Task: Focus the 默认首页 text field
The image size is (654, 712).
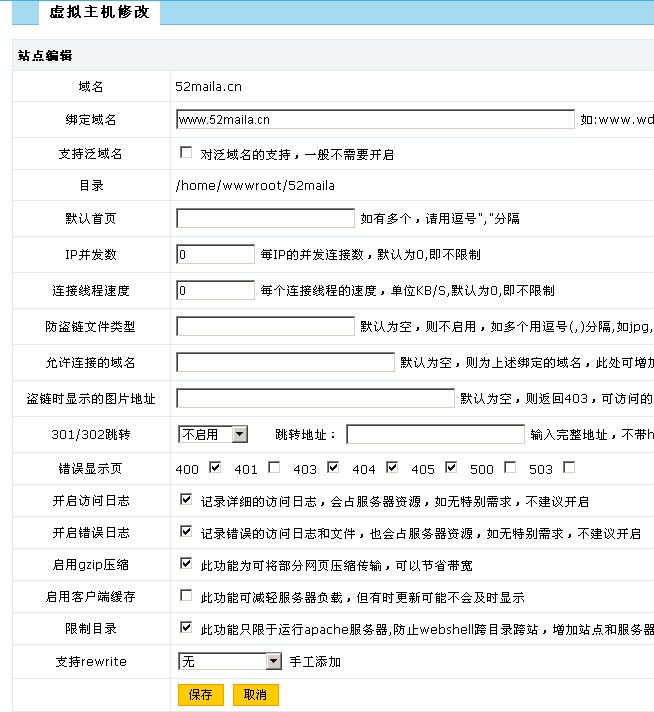Action: [x=265, y=218]
